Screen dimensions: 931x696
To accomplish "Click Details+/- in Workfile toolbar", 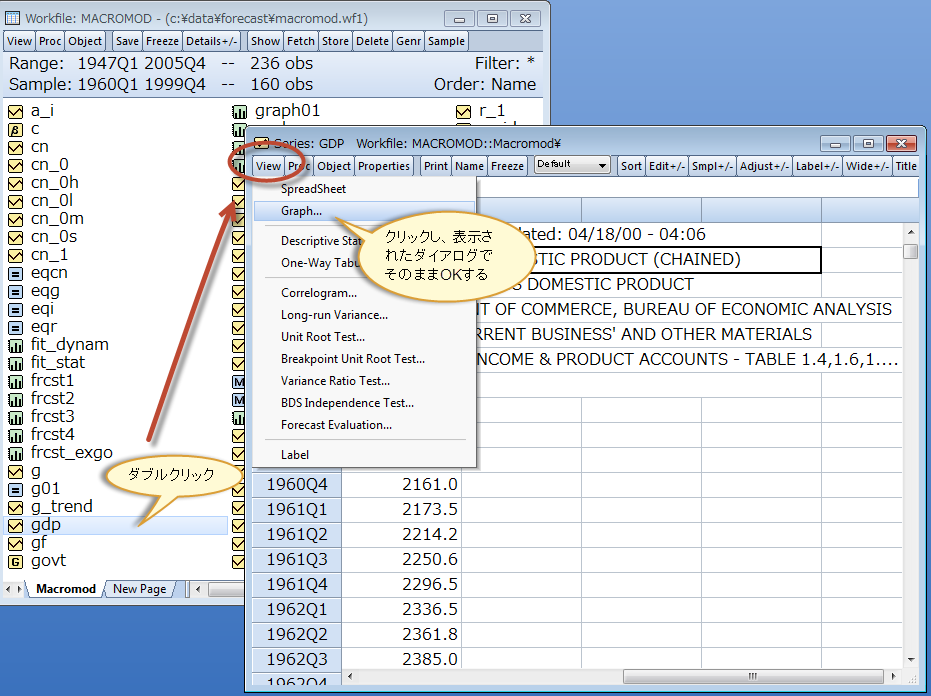I will (x=211, y=41).
